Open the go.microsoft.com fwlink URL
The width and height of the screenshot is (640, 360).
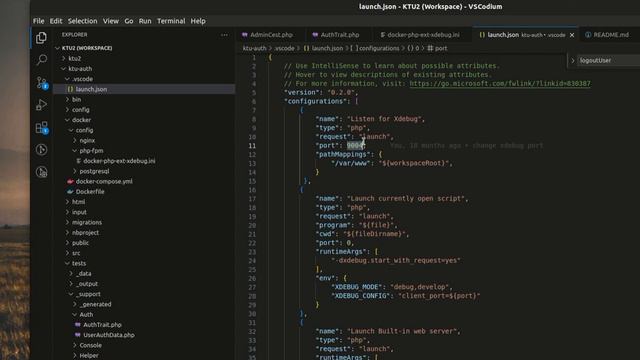[500, 84]
